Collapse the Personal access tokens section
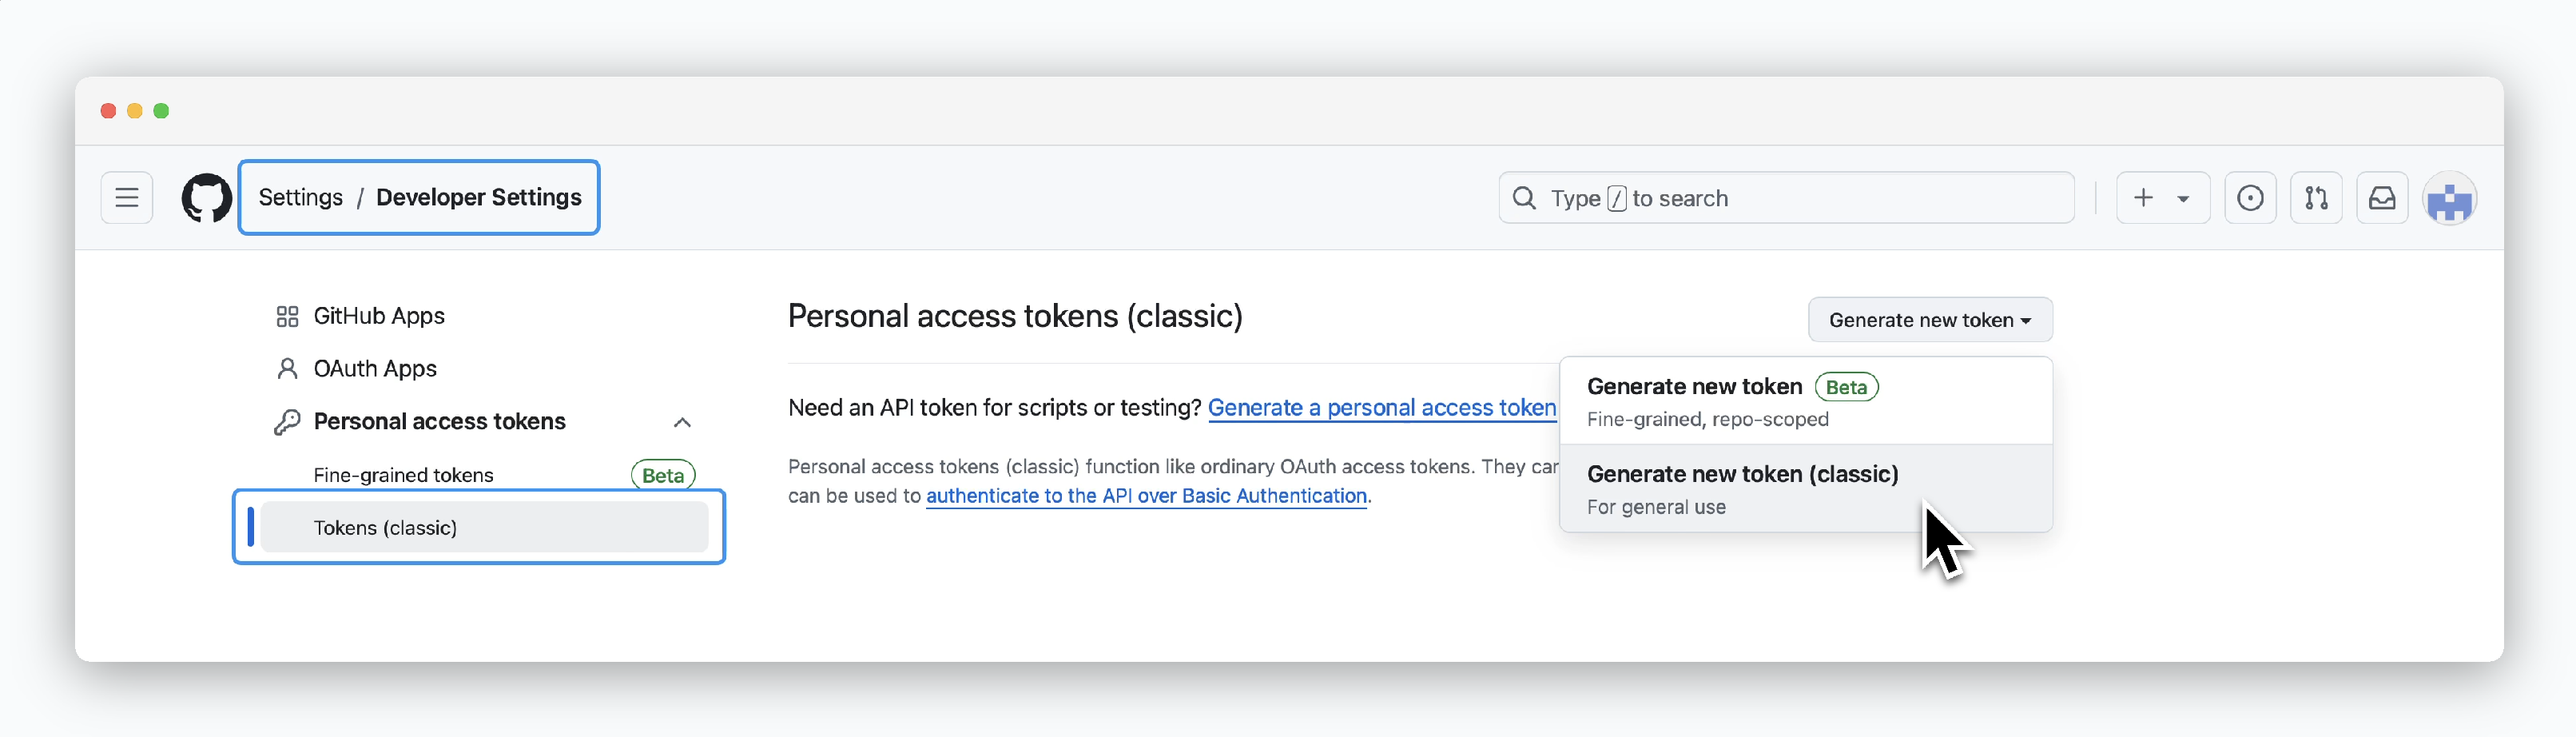2576x737 pixels. point(682,422)
